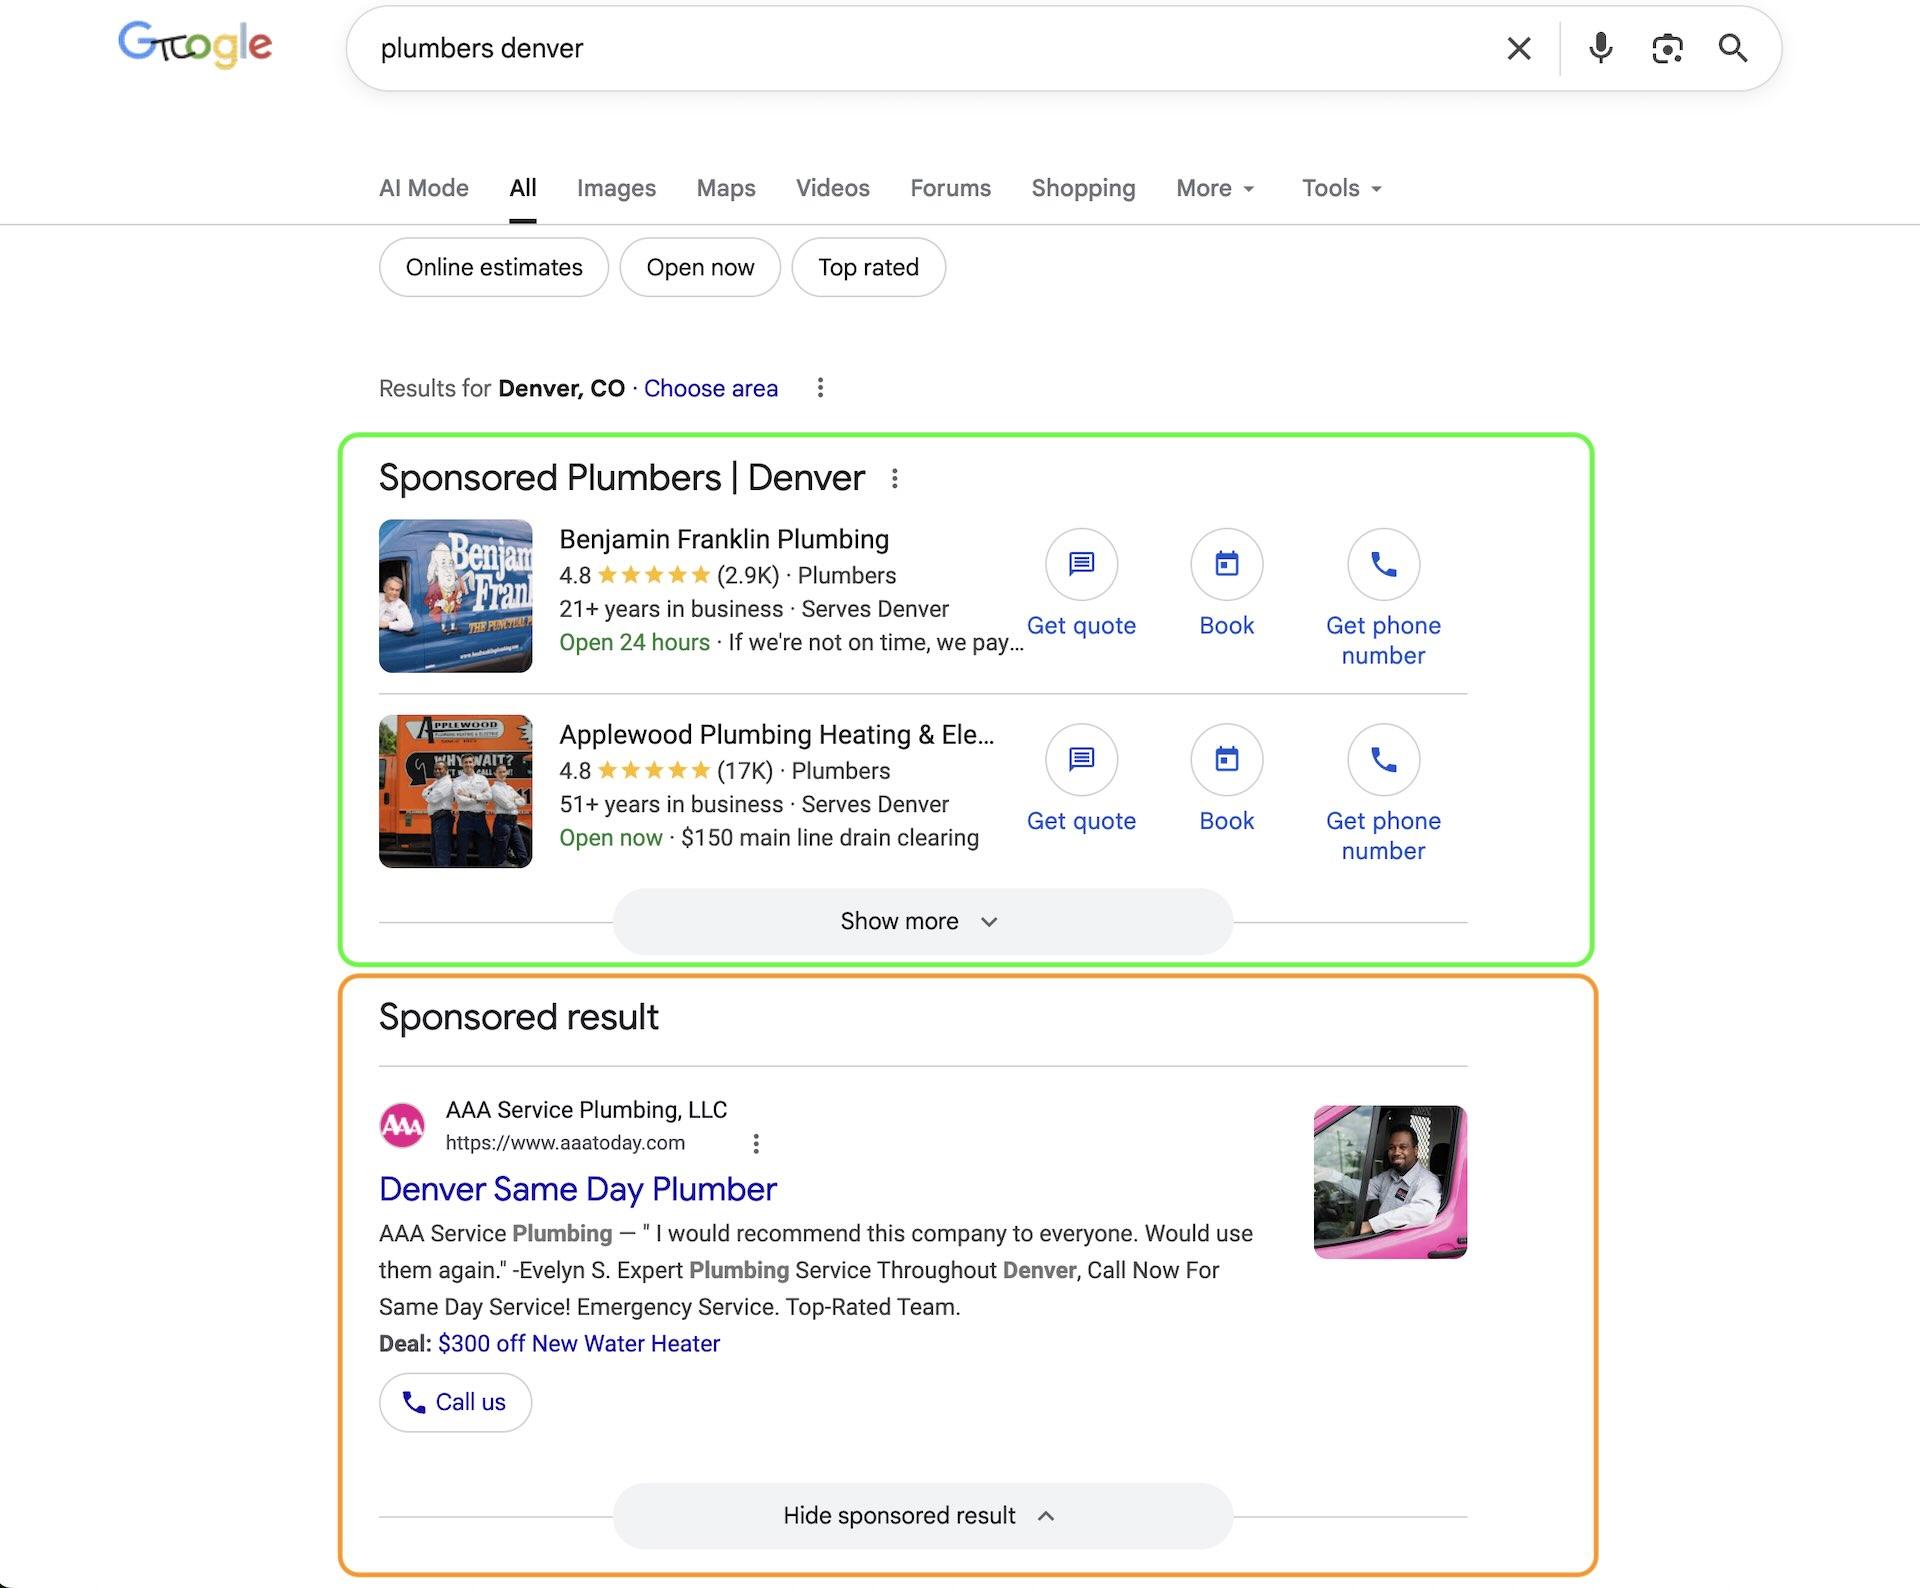Click the $300 off New Water Heater deal
Viewport: 1920px width, 1588px height.
click(578, 1343)
